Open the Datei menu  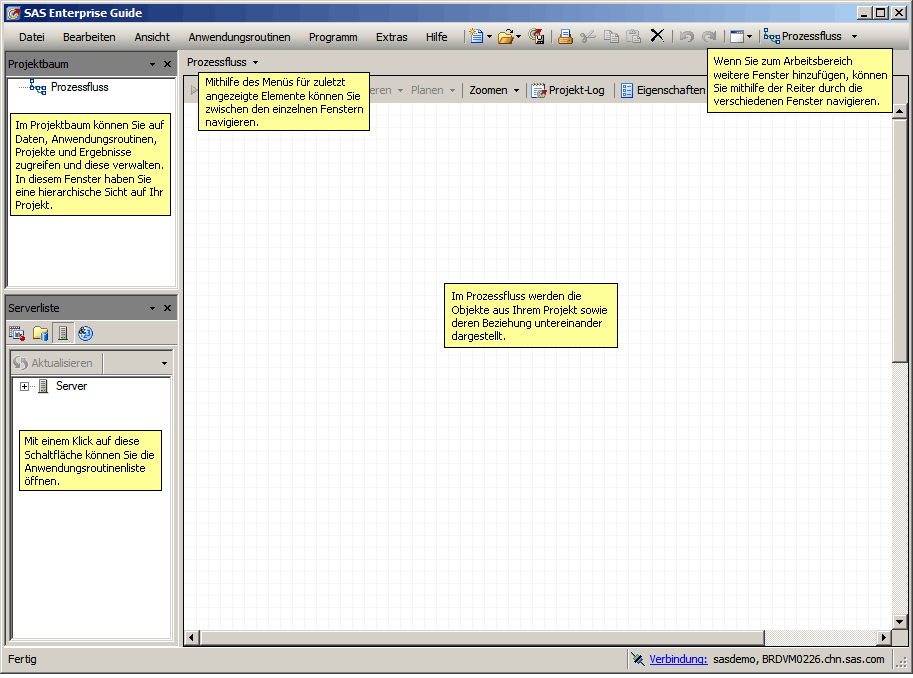31,37
